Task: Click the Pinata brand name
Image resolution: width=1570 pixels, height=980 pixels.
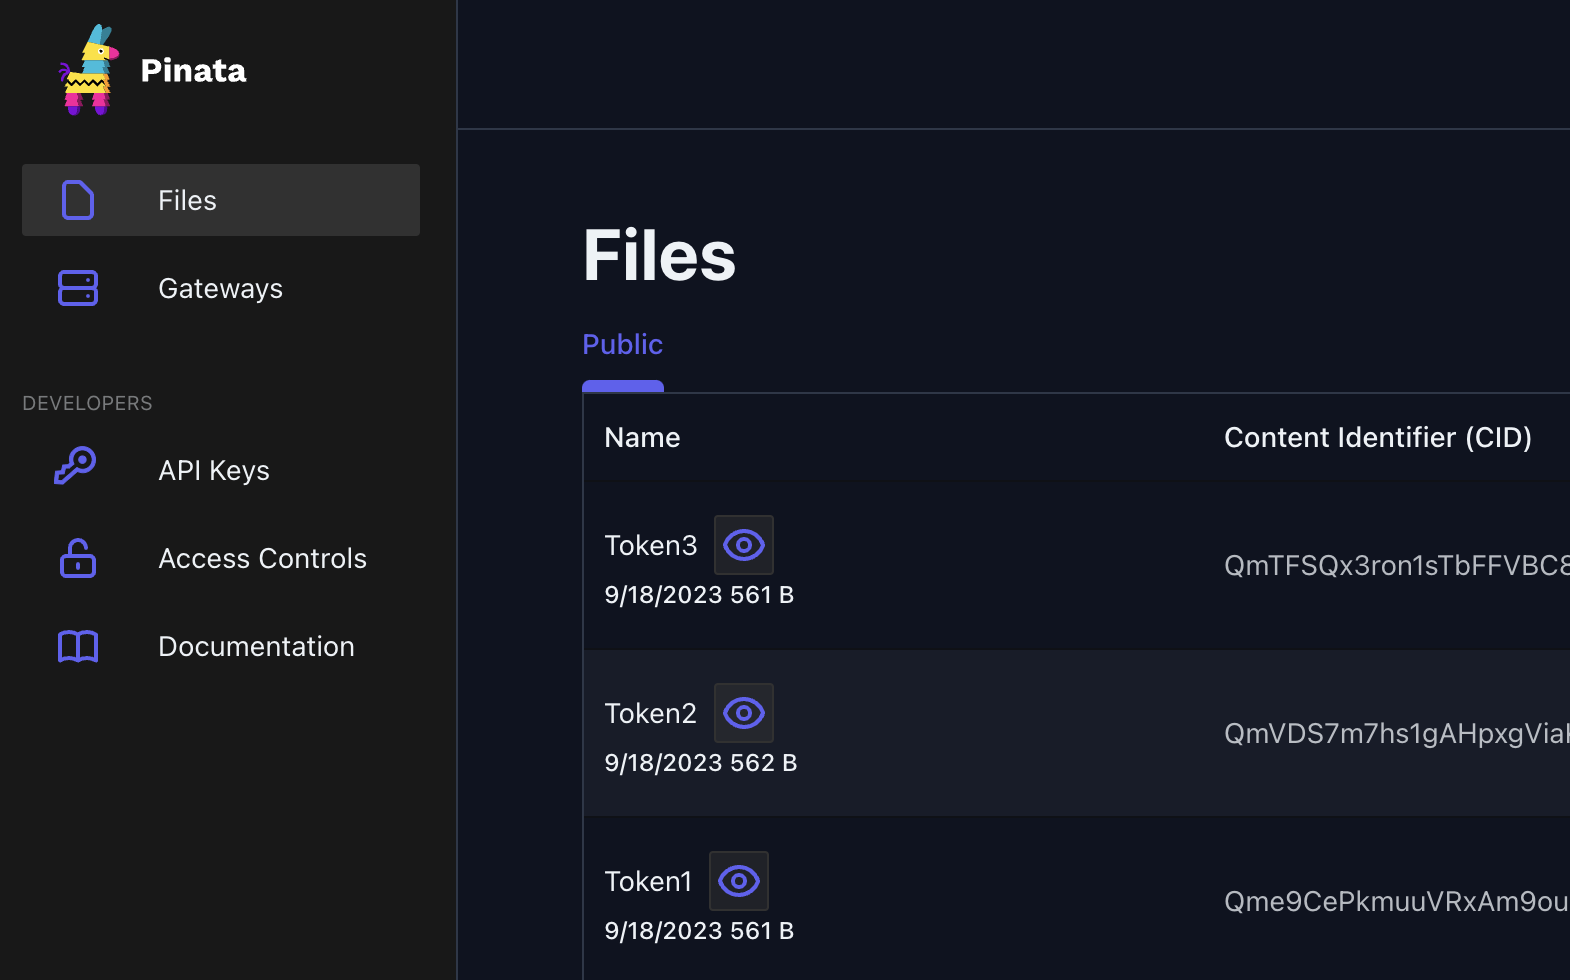Action: click(x=193, y=71)
